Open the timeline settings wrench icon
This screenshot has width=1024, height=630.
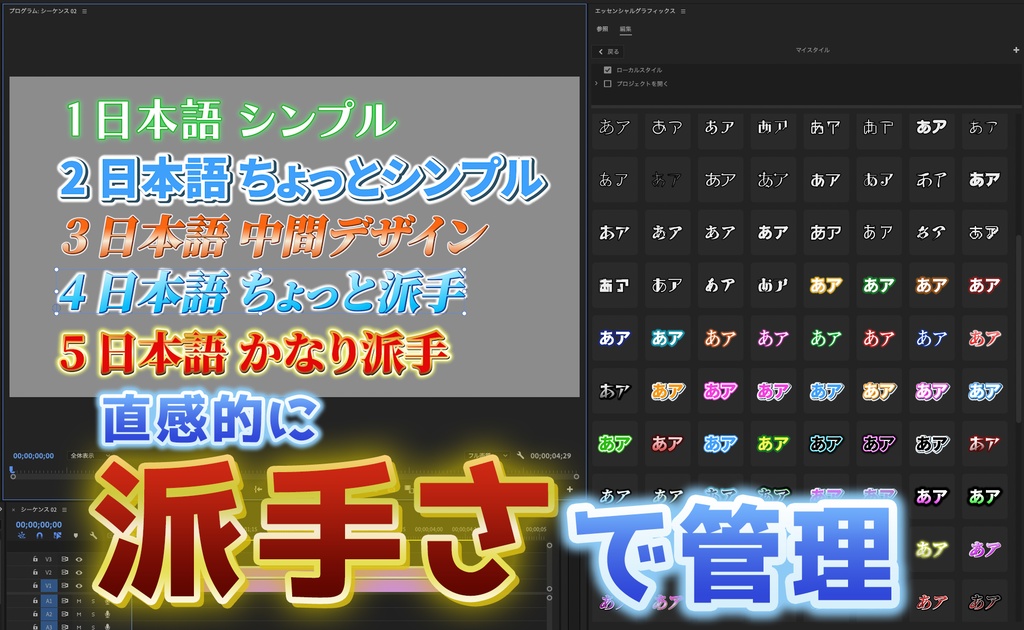click(94, 537)
